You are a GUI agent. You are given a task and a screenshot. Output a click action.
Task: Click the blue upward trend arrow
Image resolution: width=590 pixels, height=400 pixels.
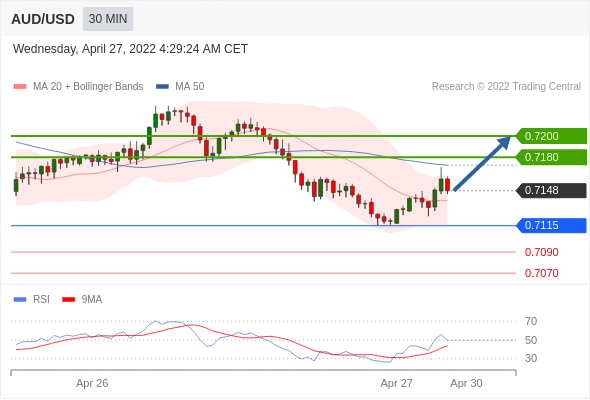click(482, 163)
